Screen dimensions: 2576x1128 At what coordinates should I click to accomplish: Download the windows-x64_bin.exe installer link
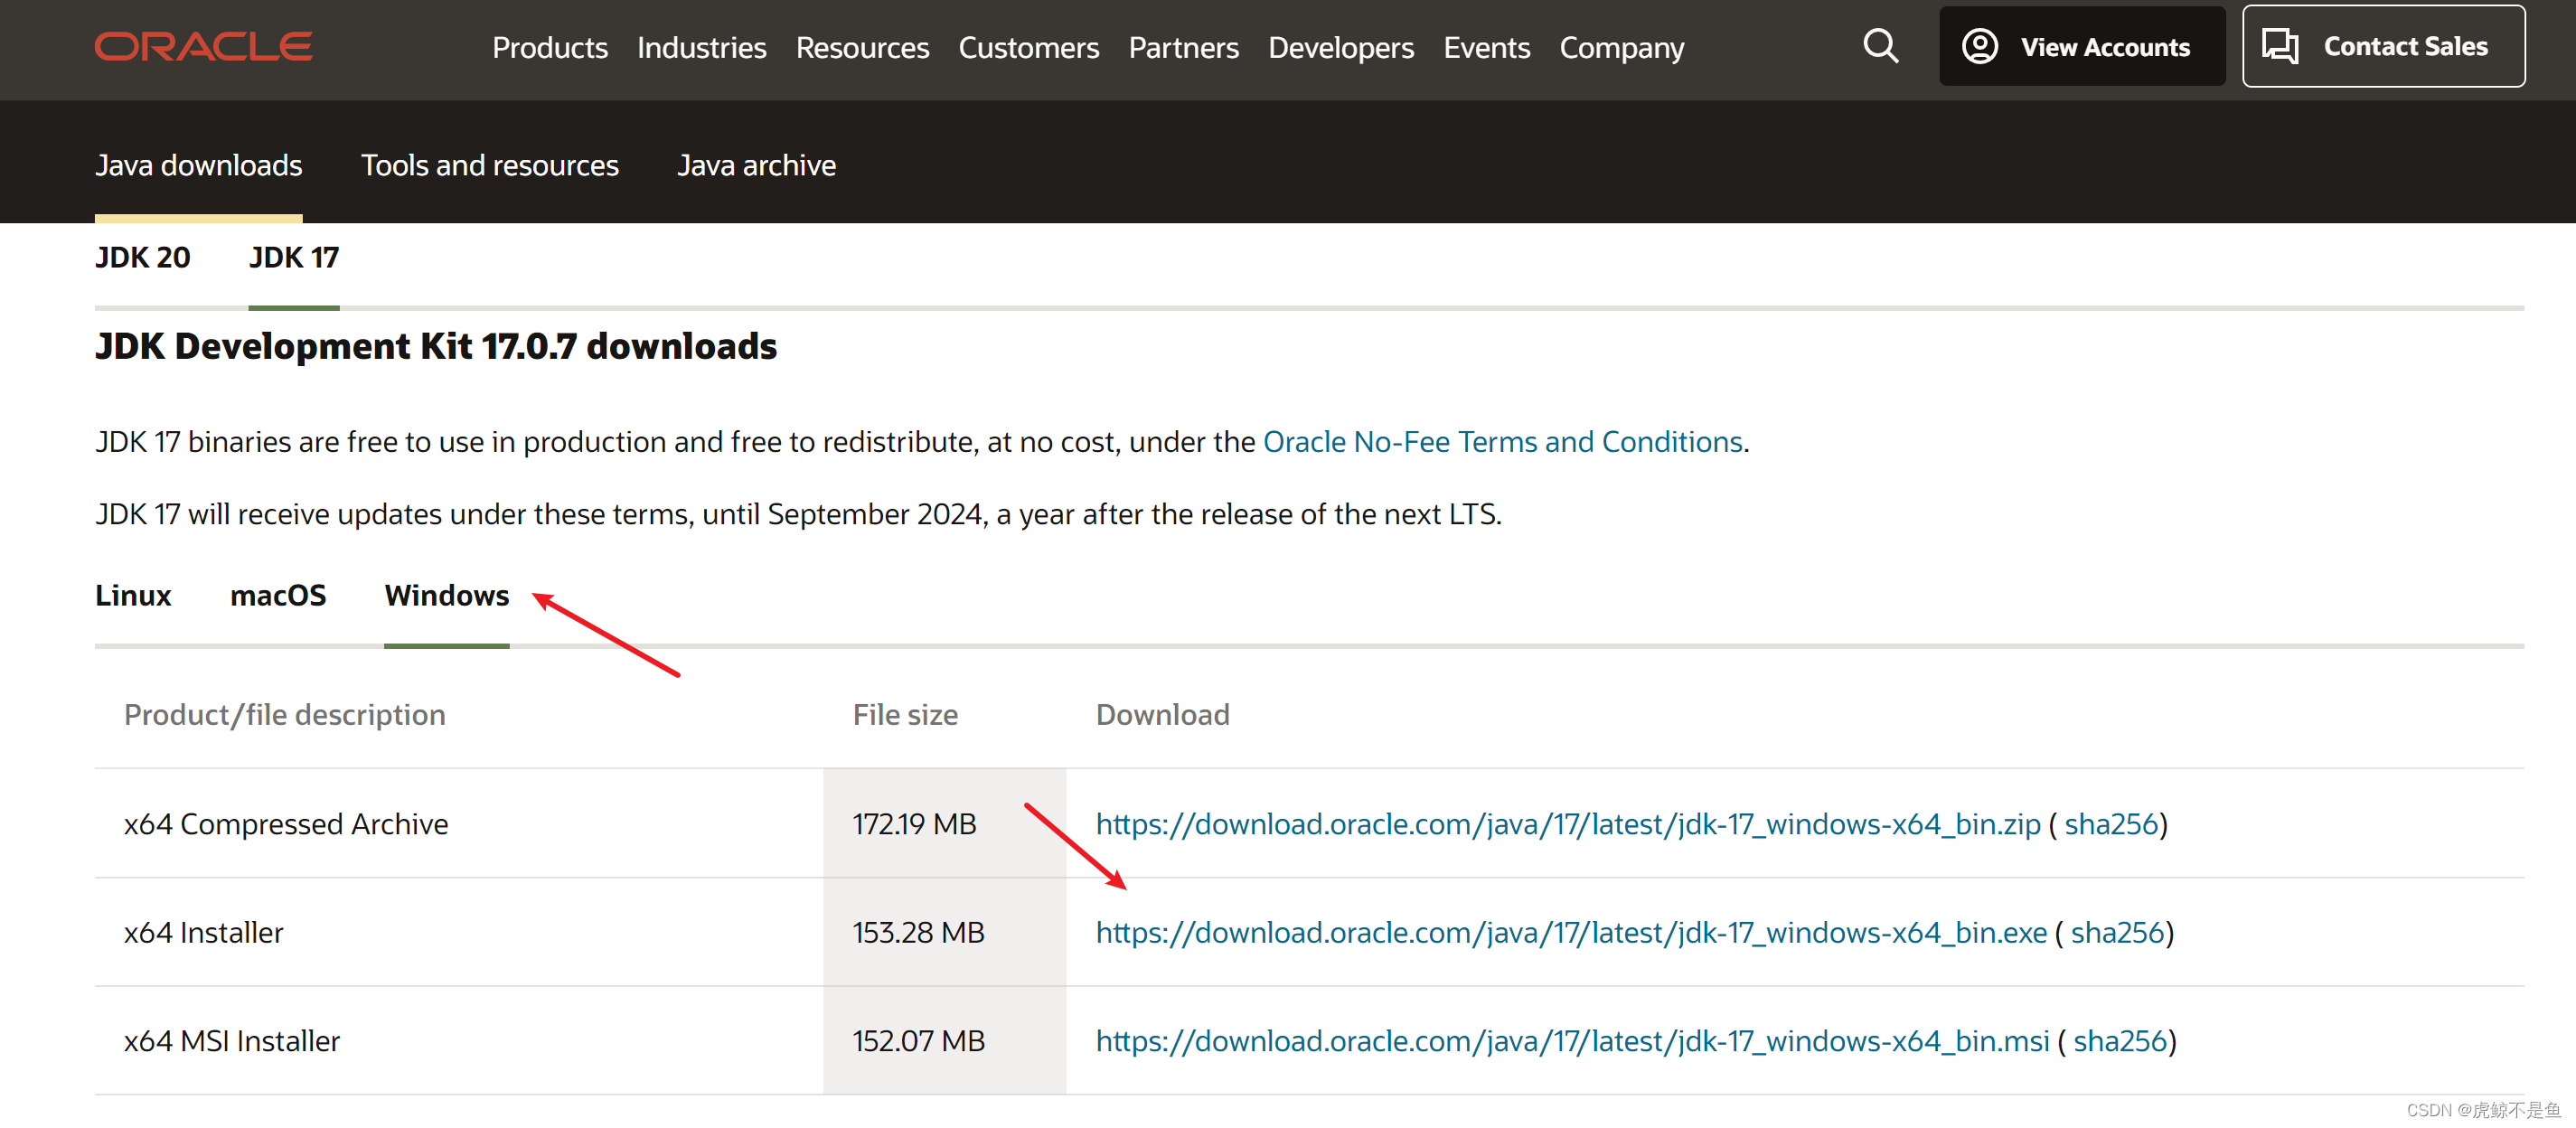[1571, 933]
